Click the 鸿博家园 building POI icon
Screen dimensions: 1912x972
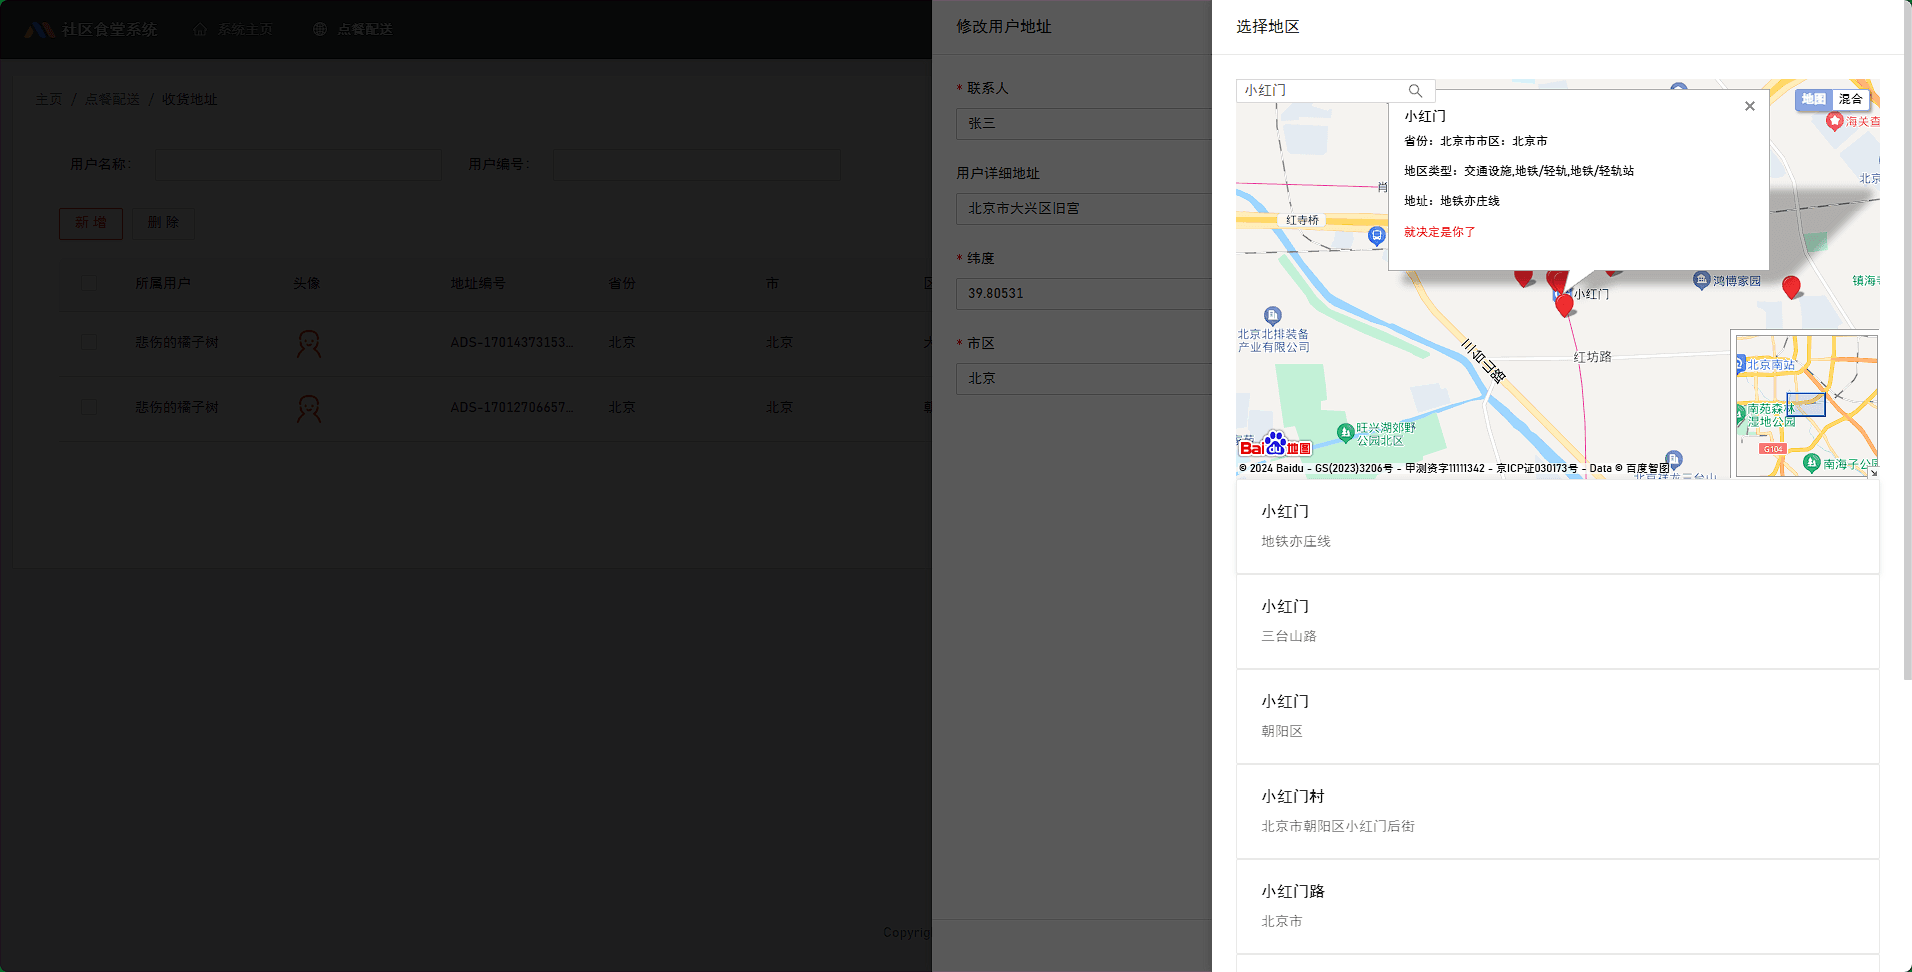(x=1701, y=280)
